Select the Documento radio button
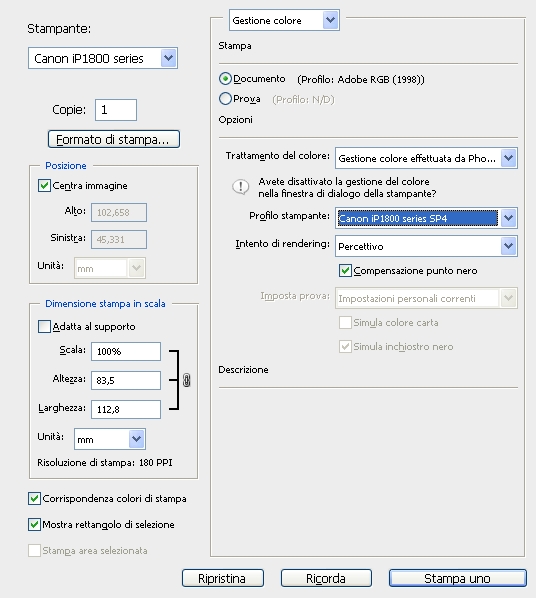This screenshot has width=536, height=598. (225, 79)
